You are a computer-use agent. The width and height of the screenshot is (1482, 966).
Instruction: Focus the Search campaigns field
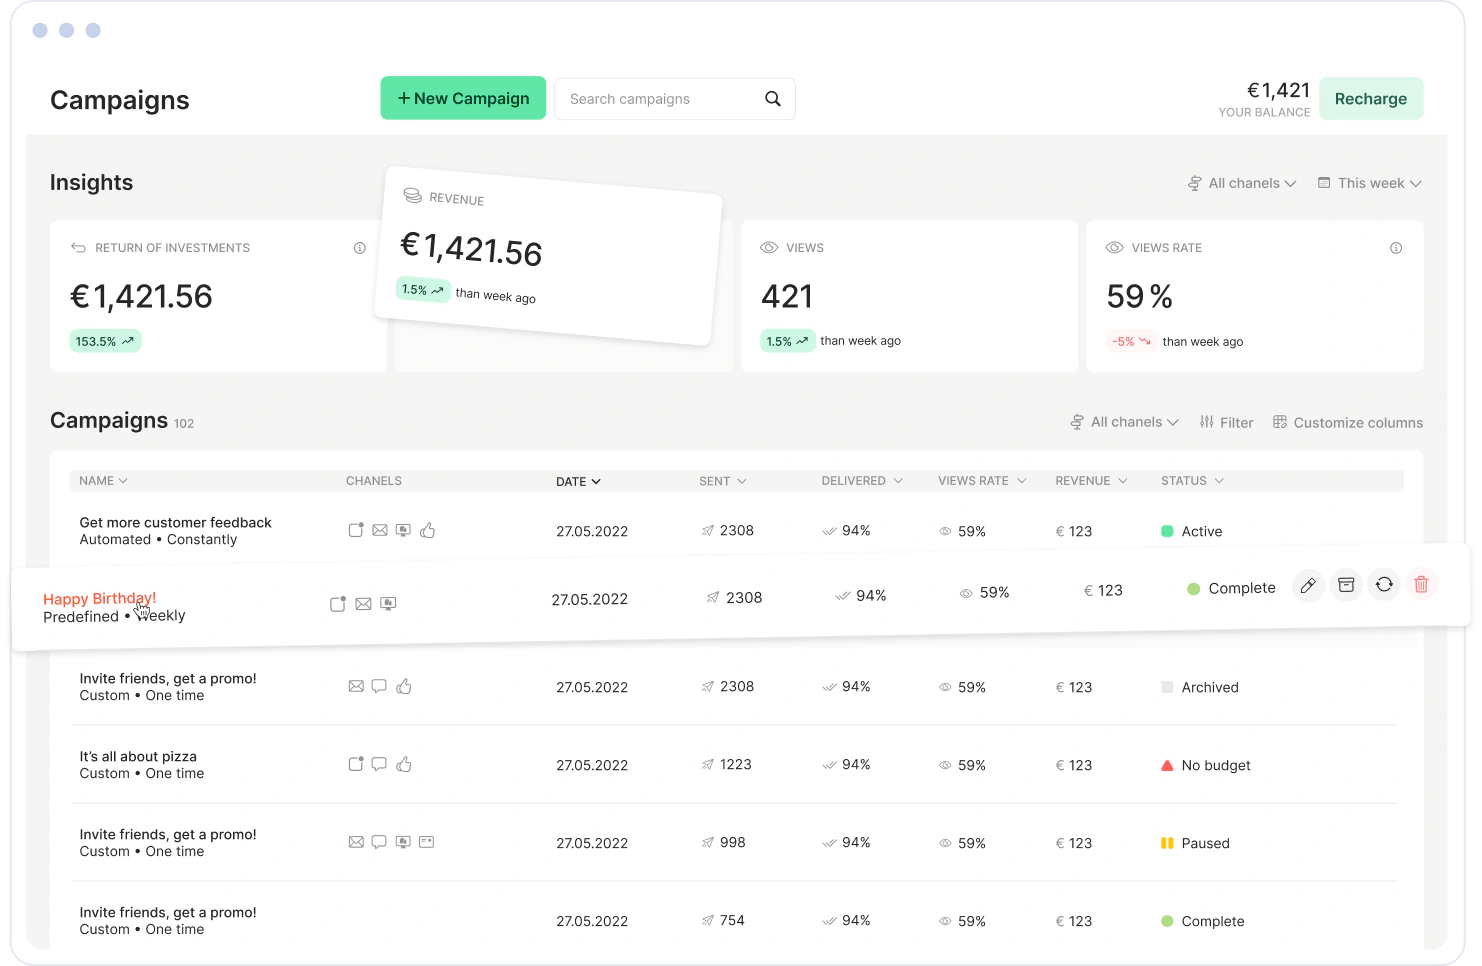(x=675, y=99)
